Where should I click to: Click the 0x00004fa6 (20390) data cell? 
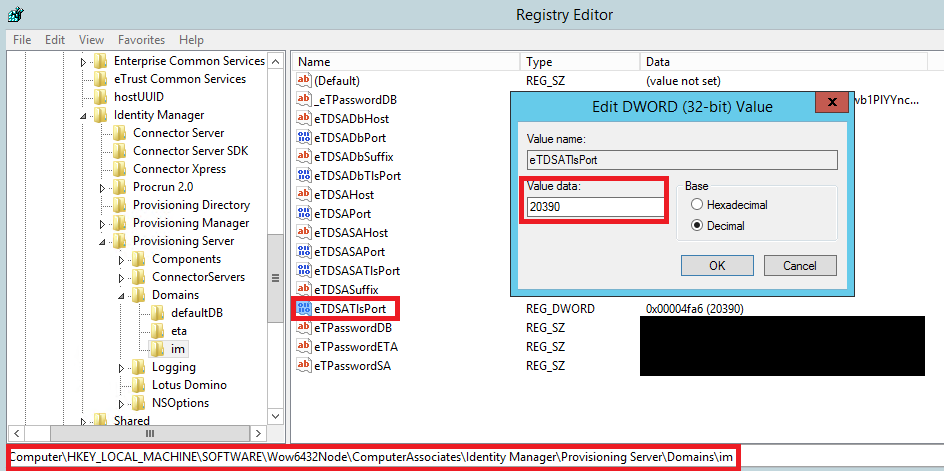694,309
